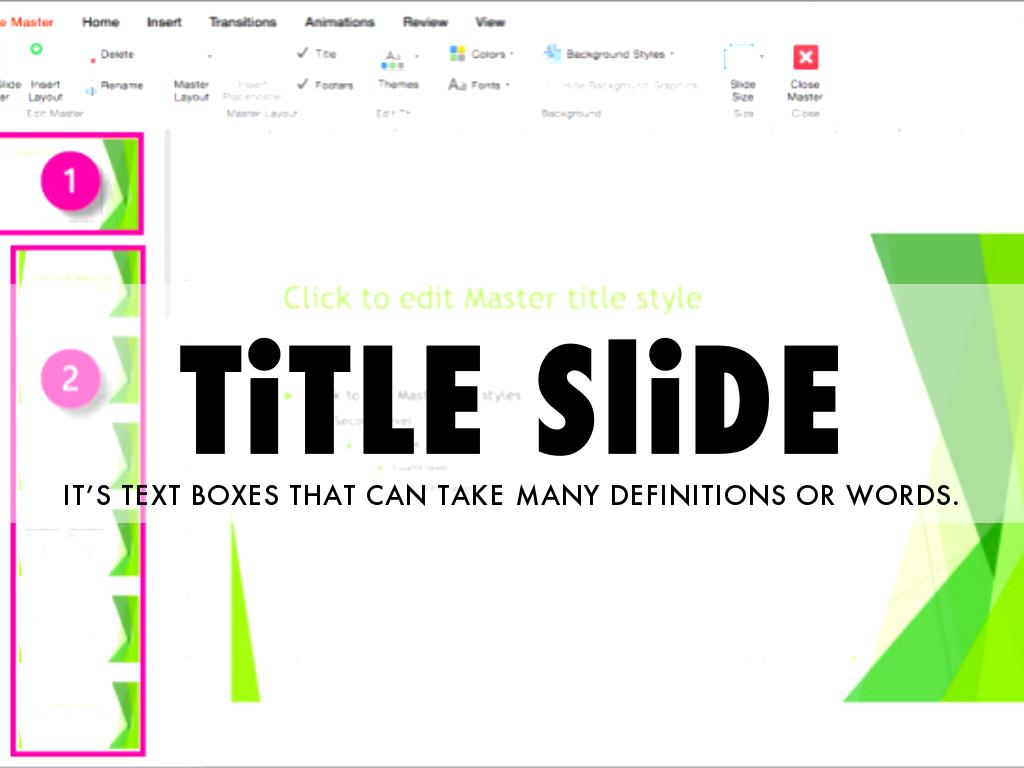Viewport: 1024px width, 768px height.
Task: Click the 'Click to edit Master title style' text
Action: click(x=492, y=298)
